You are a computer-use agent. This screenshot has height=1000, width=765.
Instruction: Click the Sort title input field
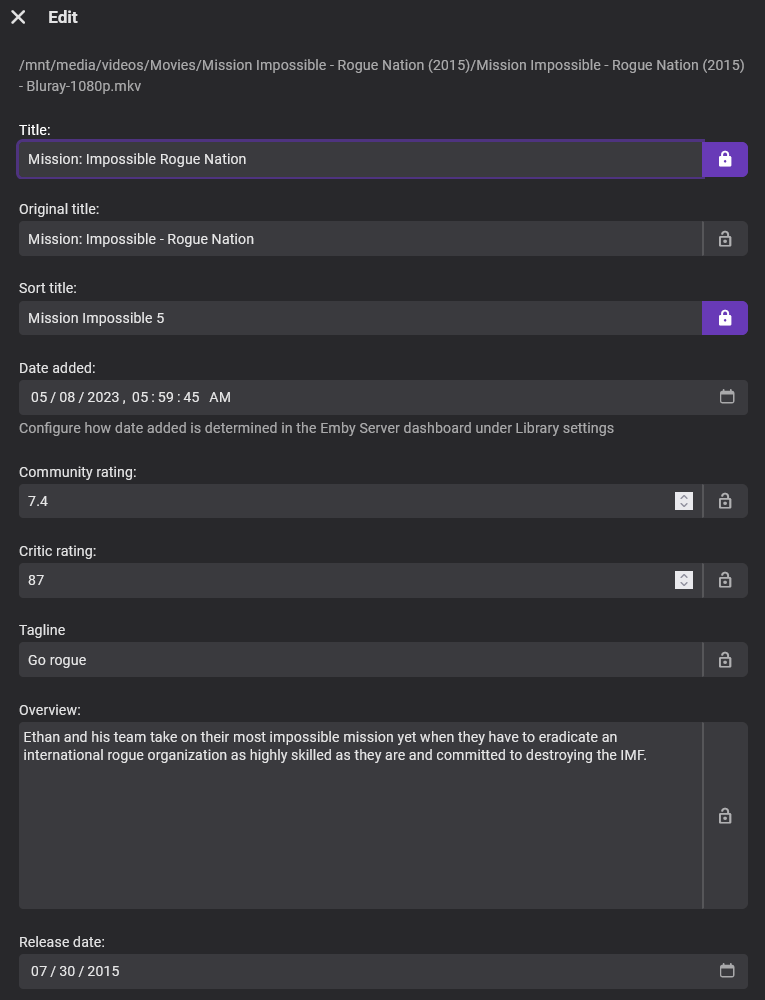[360, 318]
